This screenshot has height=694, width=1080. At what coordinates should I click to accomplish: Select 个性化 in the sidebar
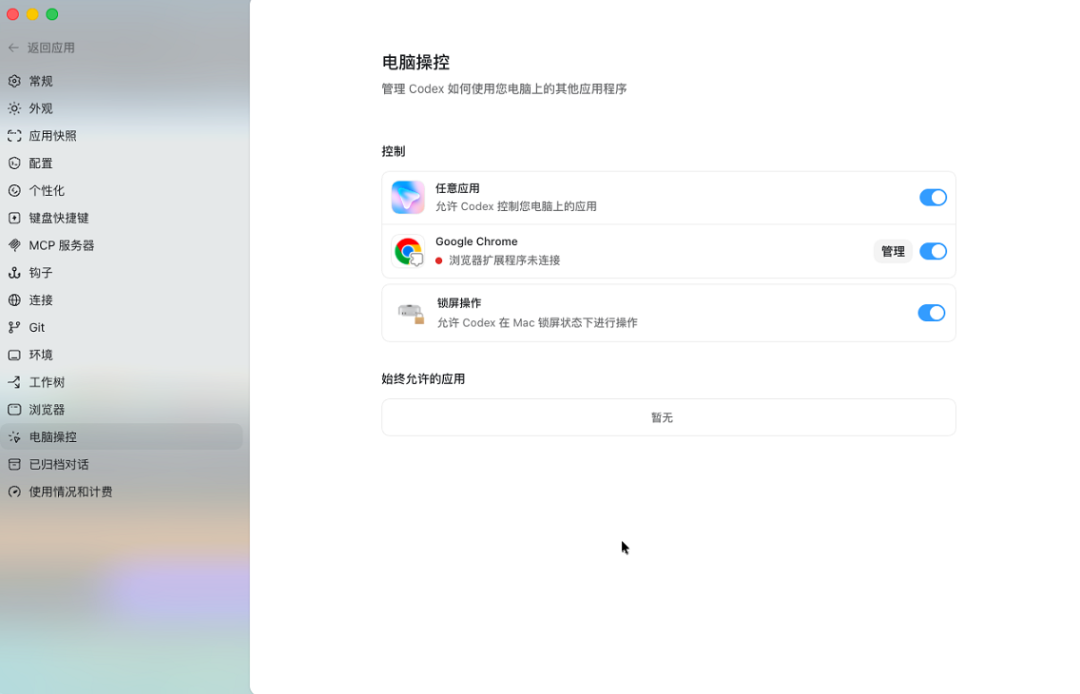[122, 191]
